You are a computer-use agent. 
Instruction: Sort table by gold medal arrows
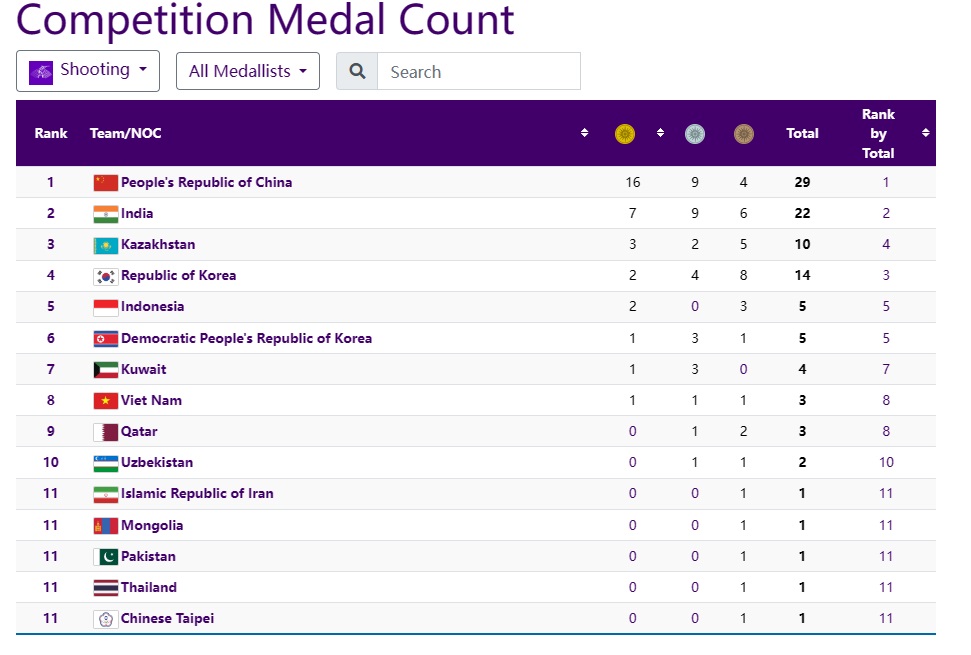coord(660,133)
